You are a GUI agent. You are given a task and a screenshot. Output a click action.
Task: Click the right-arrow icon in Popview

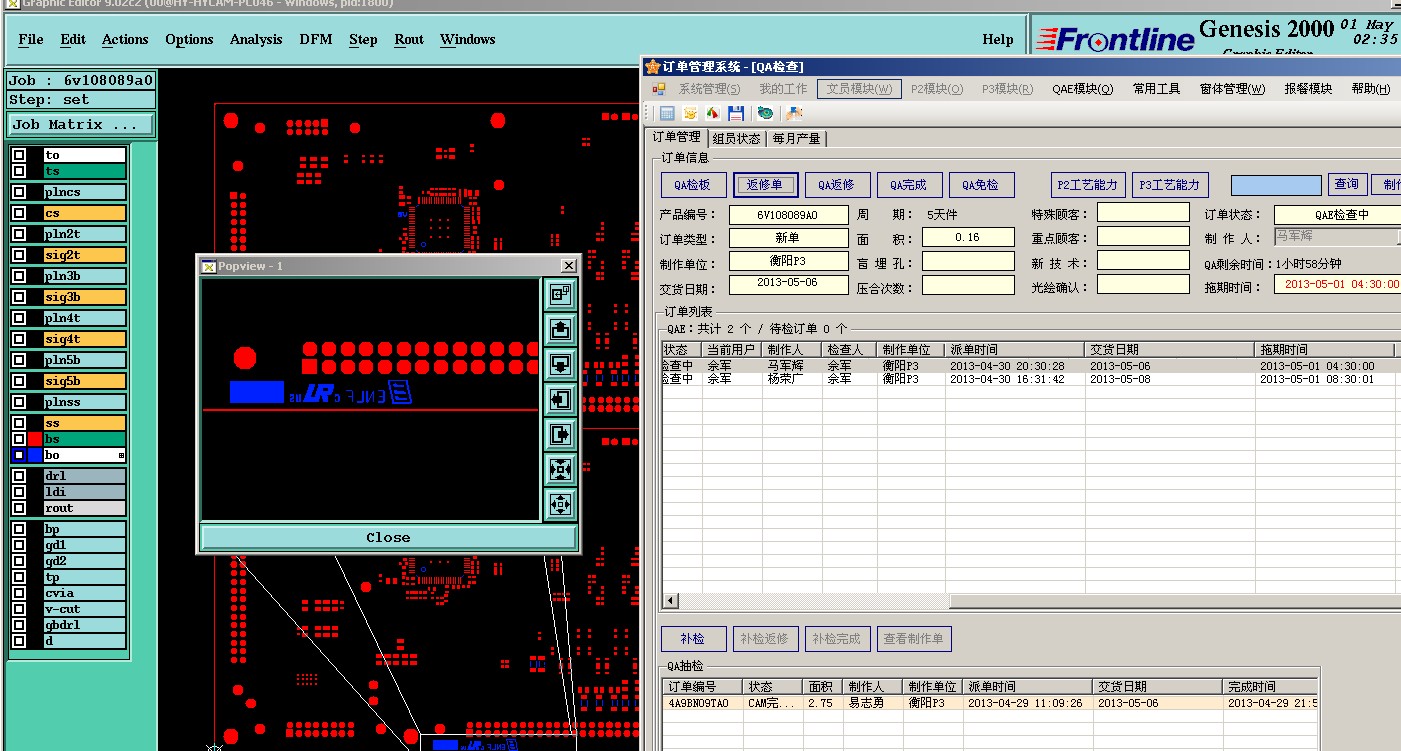pos(560,434)
